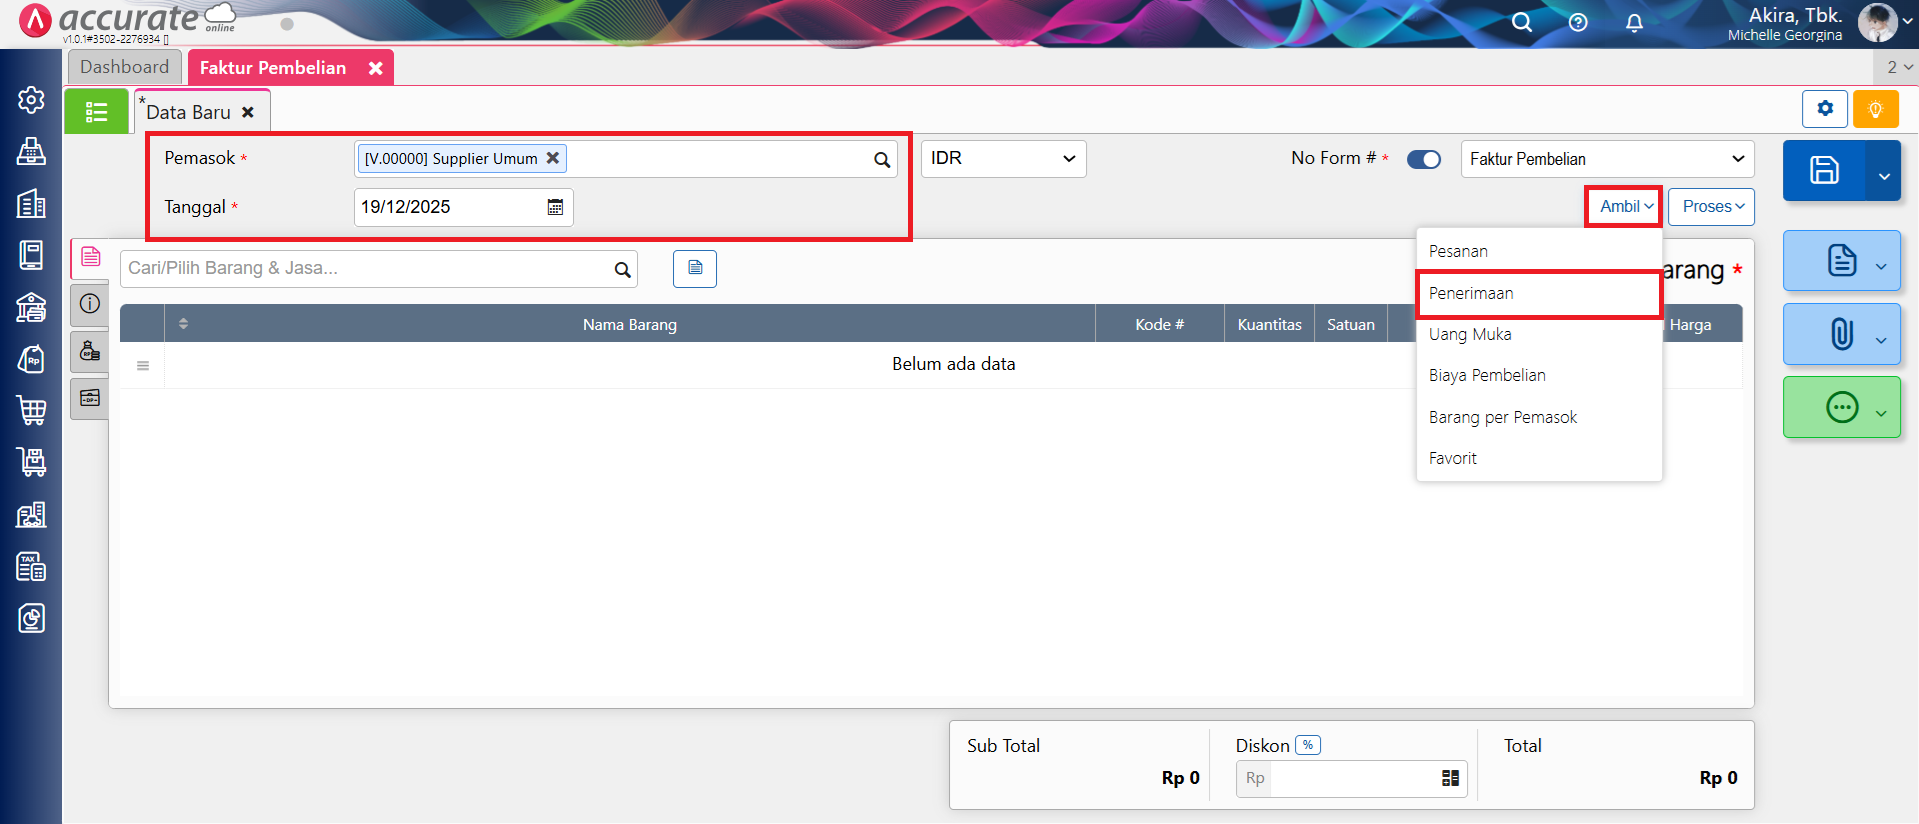Switch to the Dashboard tab
This screenshot has height=824, width=1919.
coord(125,67)
